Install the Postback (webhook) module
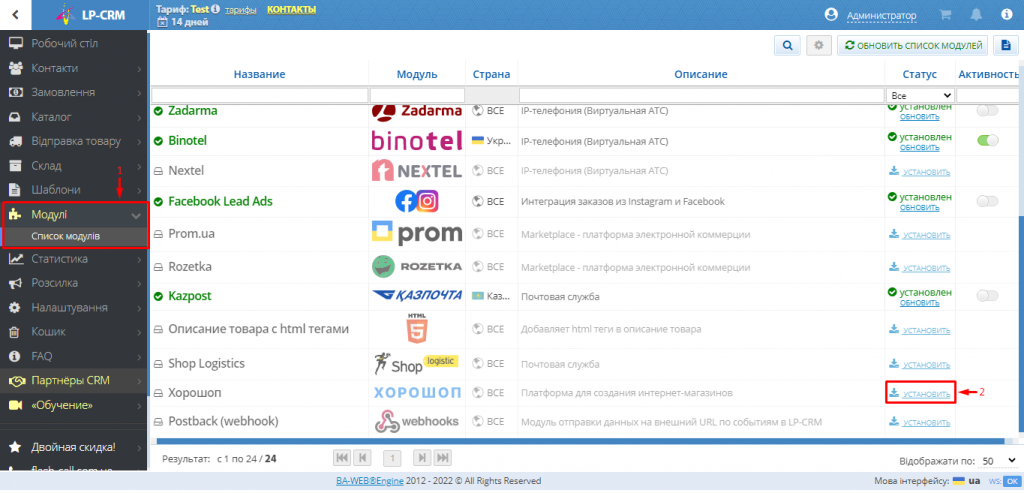1024x493 pixels. [920, 422]
